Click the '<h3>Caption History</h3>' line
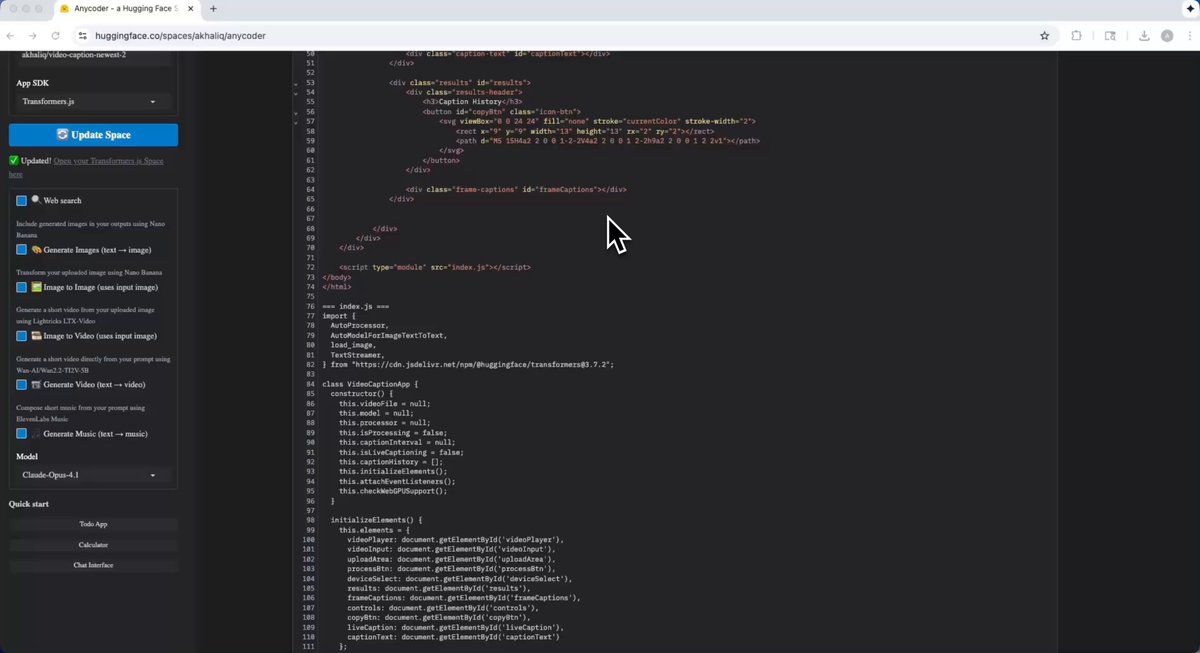 [x=472, y=102]
